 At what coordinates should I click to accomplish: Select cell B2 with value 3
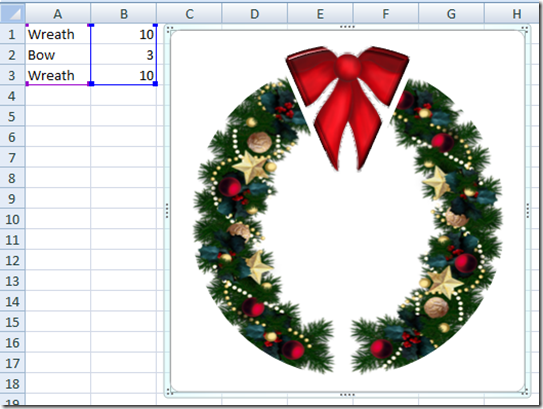coord(124,55)
